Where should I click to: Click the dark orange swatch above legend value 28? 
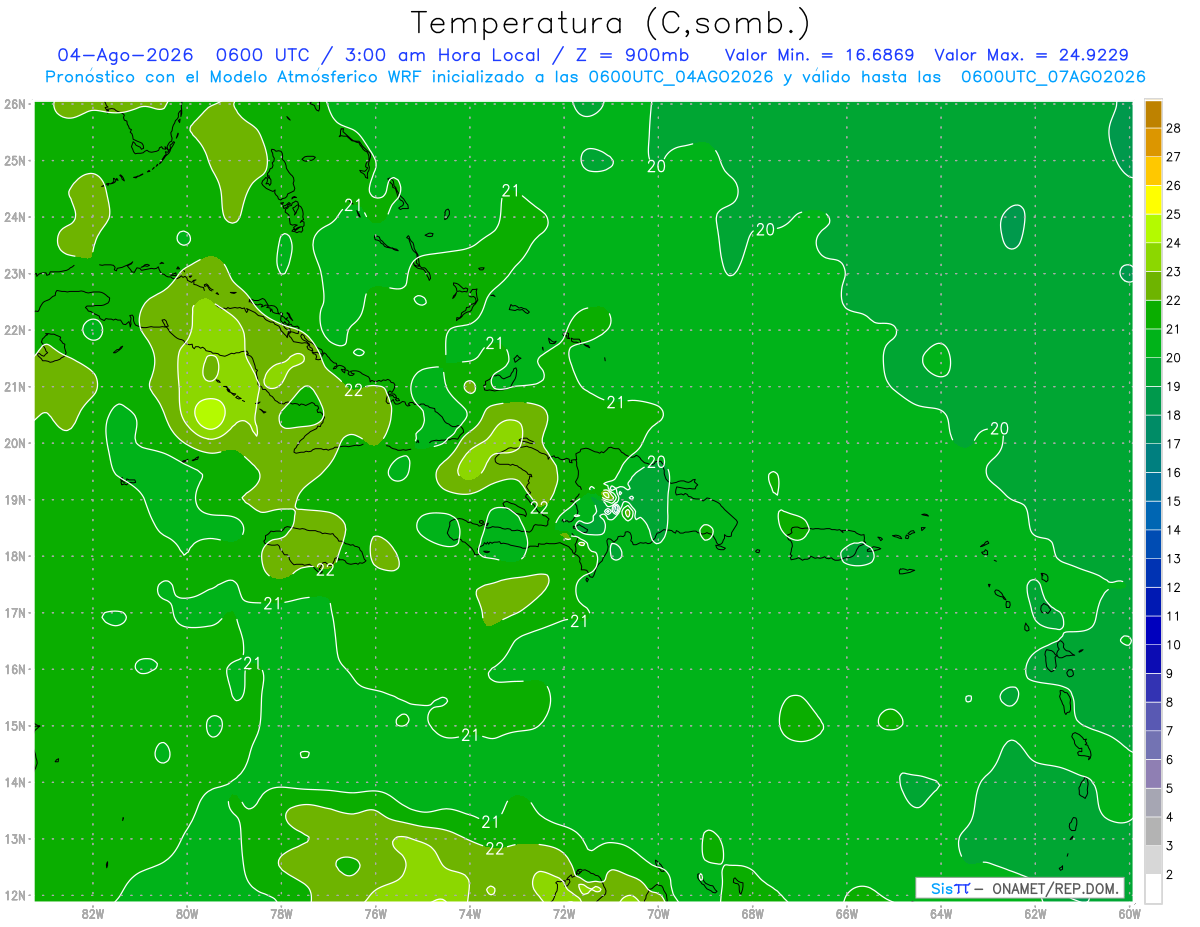tap(1152, 114)
